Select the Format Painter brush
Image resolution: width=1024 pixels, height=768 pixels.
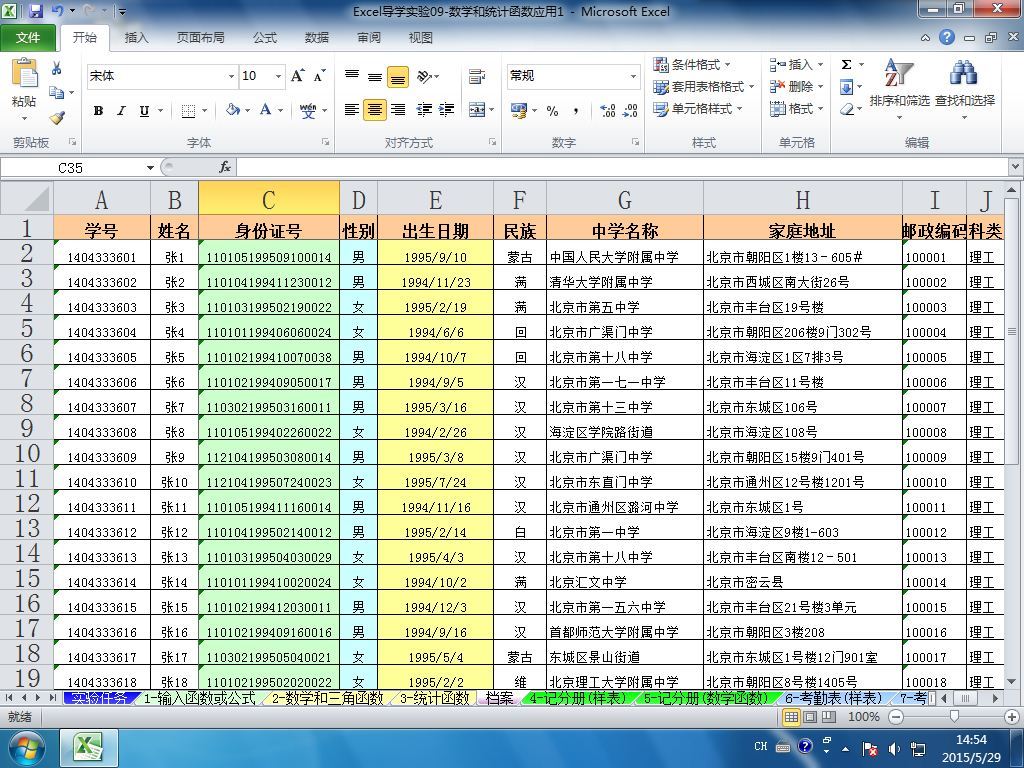click(x=57, y=118)
